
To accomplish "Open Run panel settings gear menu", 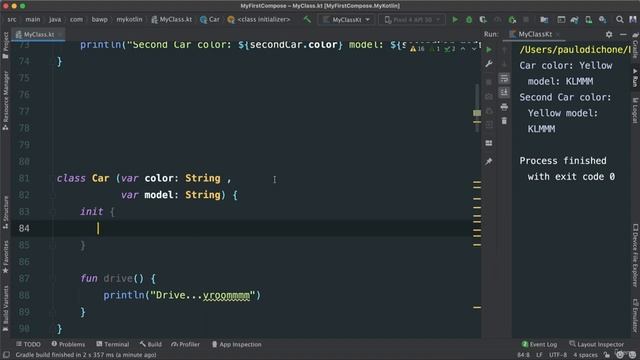I will (609, 34).
